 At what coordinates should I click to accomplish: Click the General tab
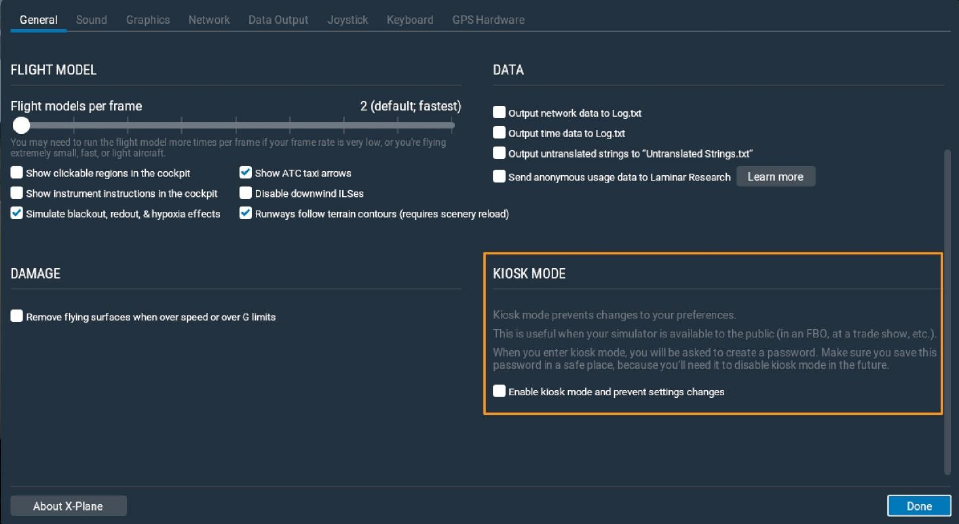click(38, 20)
